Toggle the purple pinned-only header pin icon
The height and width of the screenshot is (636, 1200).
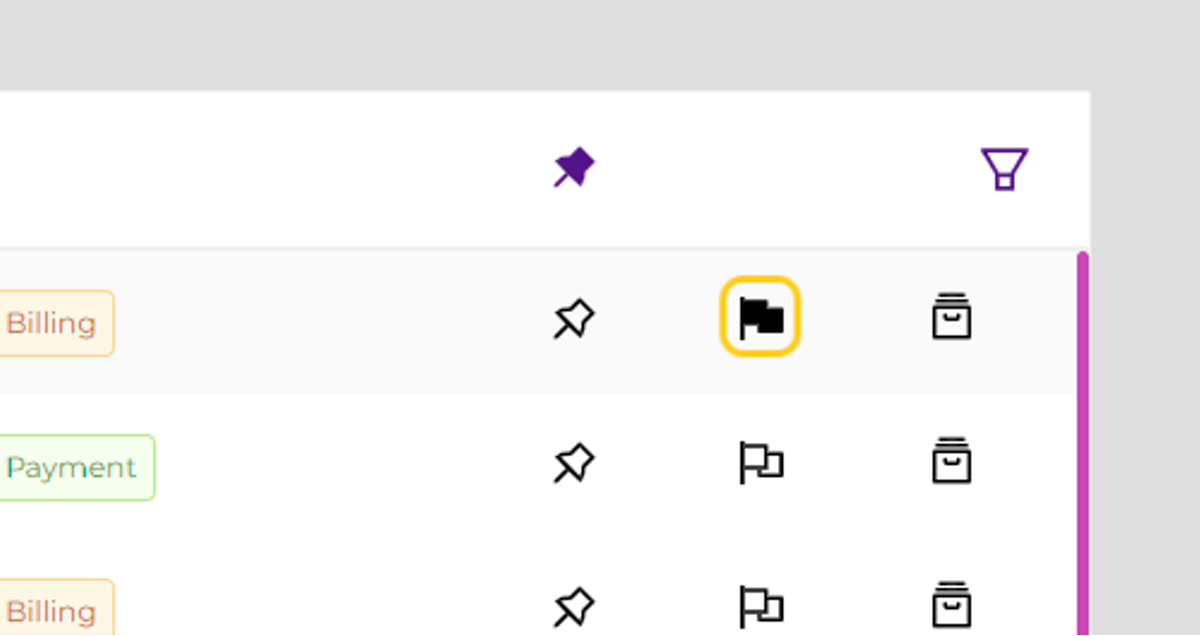pyautogui.click(x=574, y=168)
